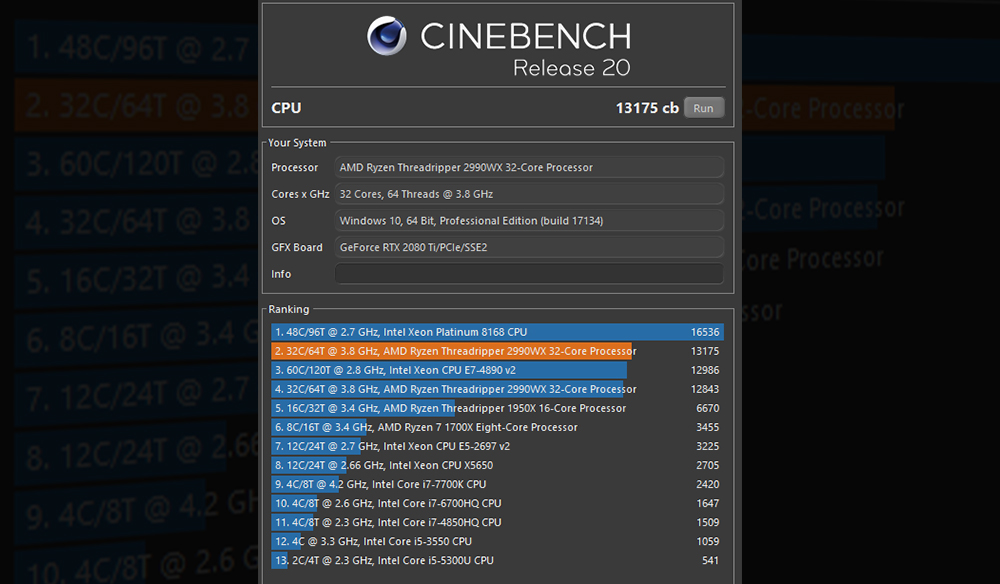Screen dimensions: 1000x584
Task: Select the Intel Core i7-7700K row
Action: [497, 485]
